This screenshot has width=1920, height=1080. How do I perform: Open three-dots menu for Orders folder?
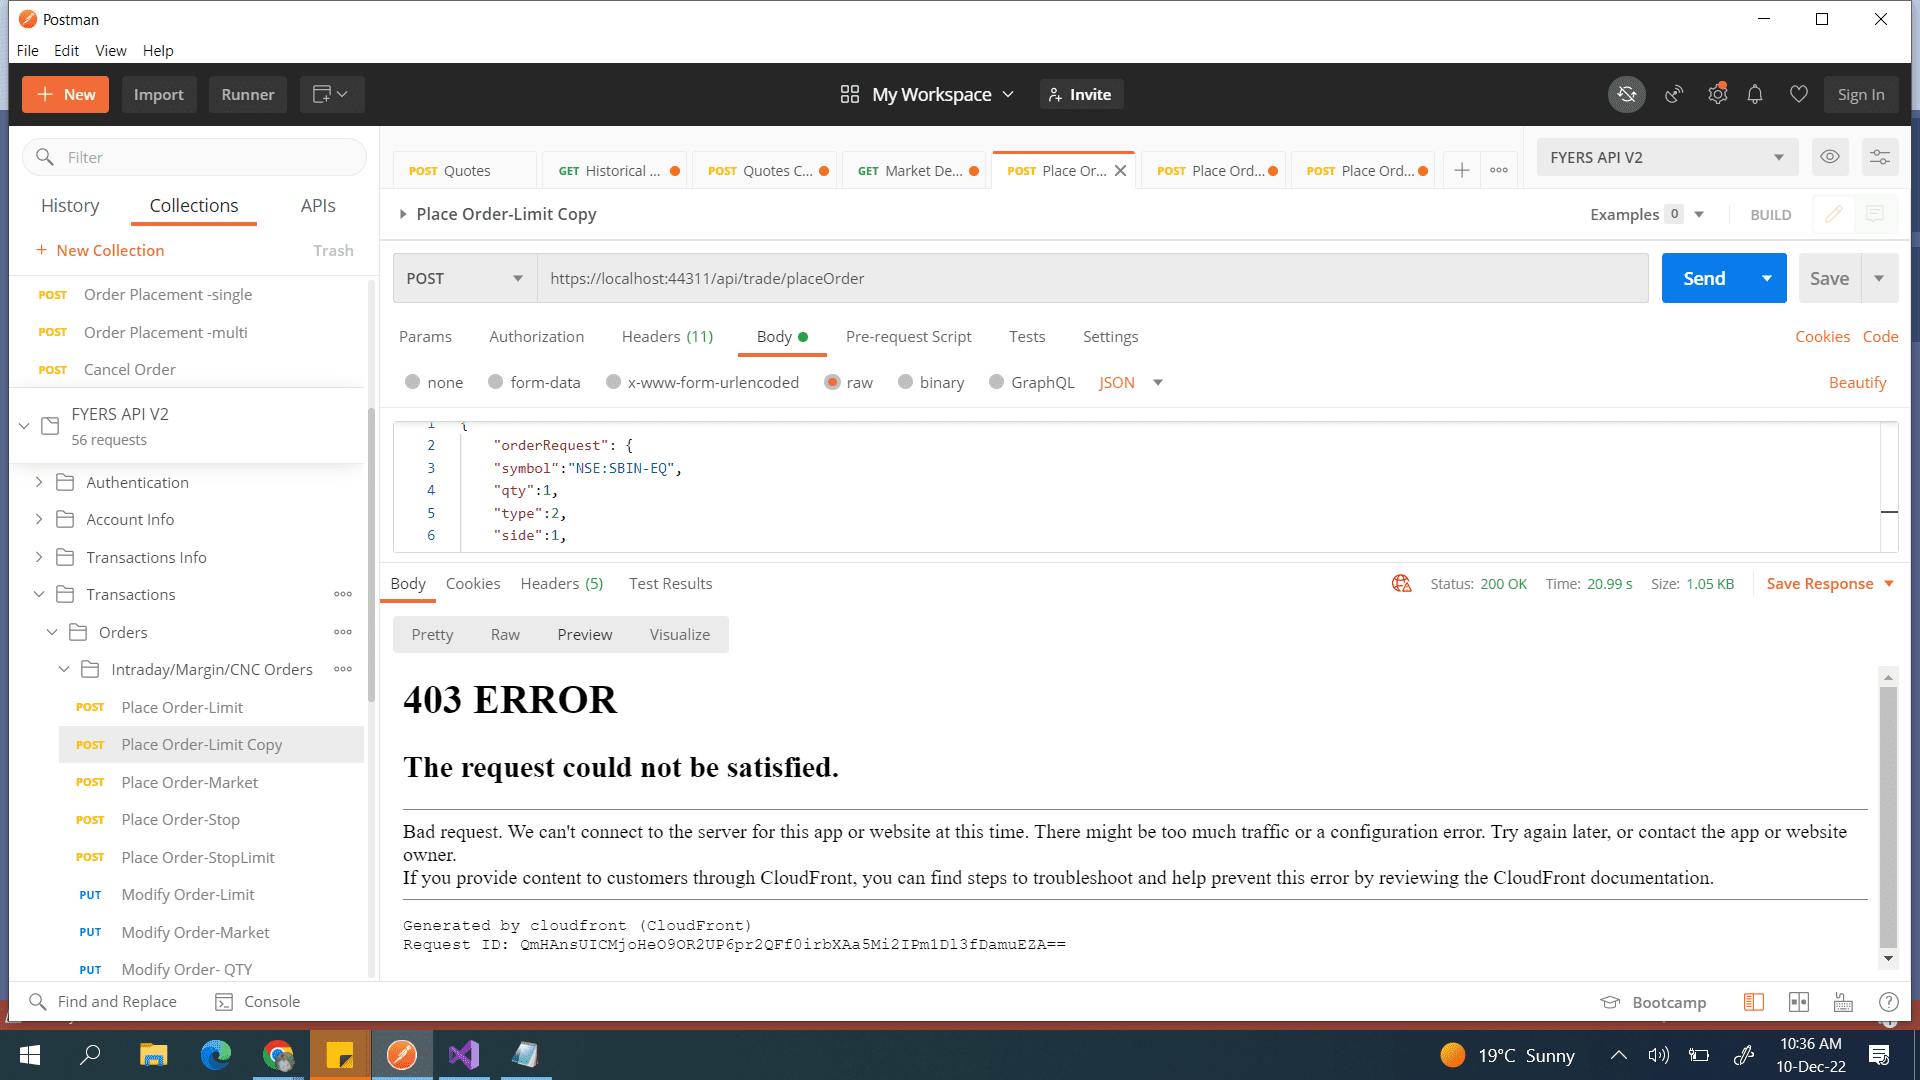(343, 632)
